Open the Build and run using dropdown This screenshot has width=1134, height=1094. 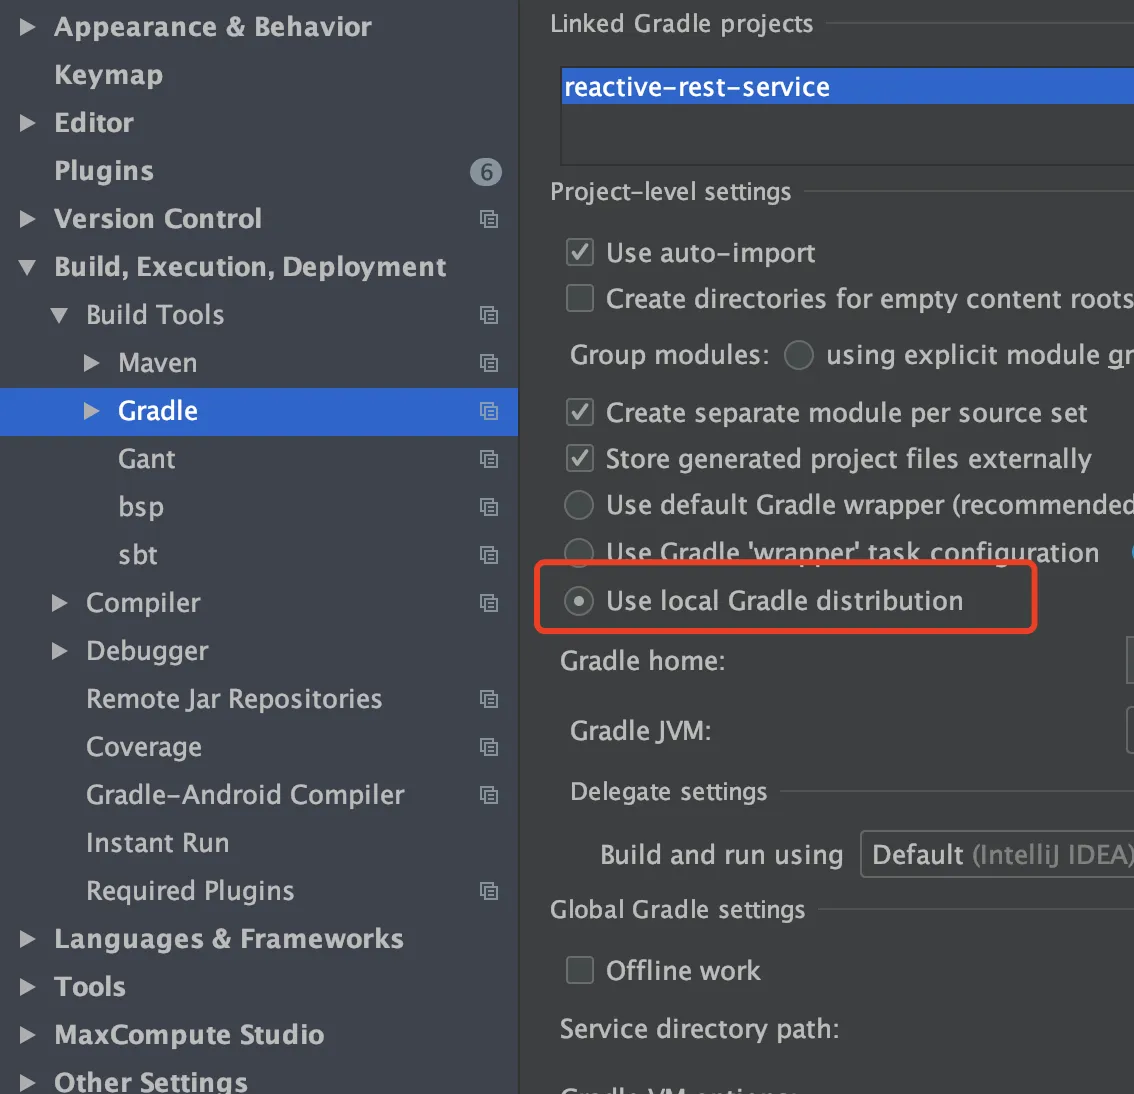(996, 855)
